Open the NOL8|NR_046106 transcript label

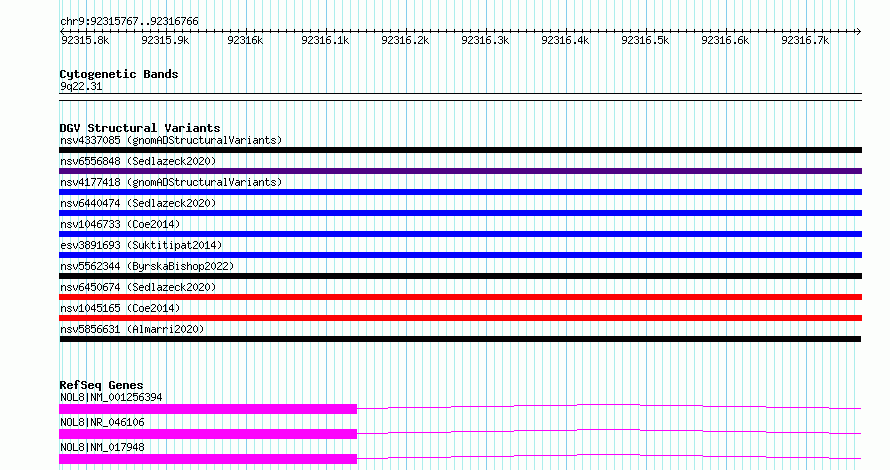(x=102, y=422)
